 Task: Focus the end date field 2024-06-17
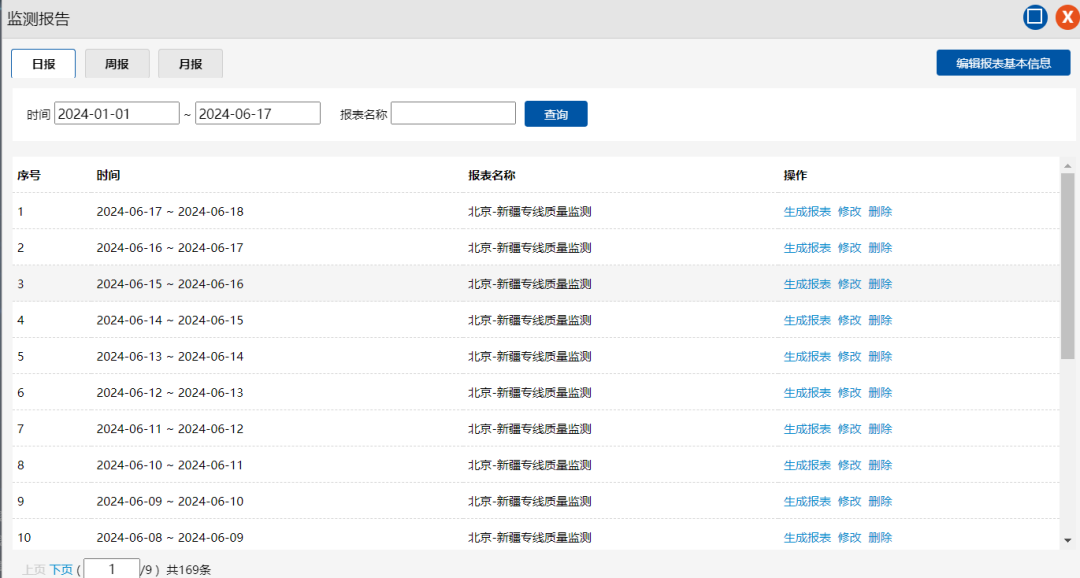258,114
